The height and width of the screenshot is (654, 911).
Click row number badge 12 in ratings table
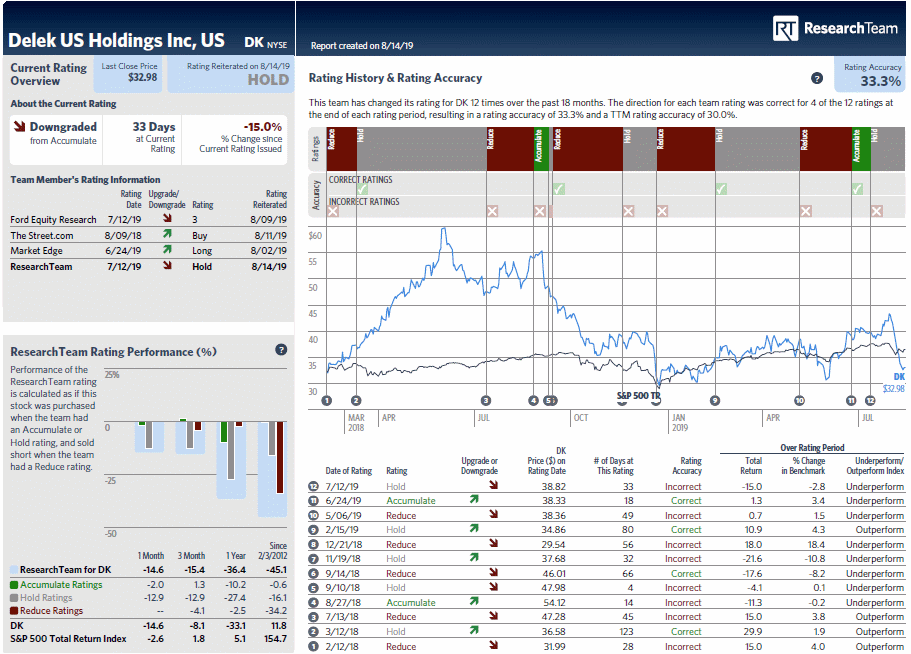pyautogui.click(x=314, y=486)
